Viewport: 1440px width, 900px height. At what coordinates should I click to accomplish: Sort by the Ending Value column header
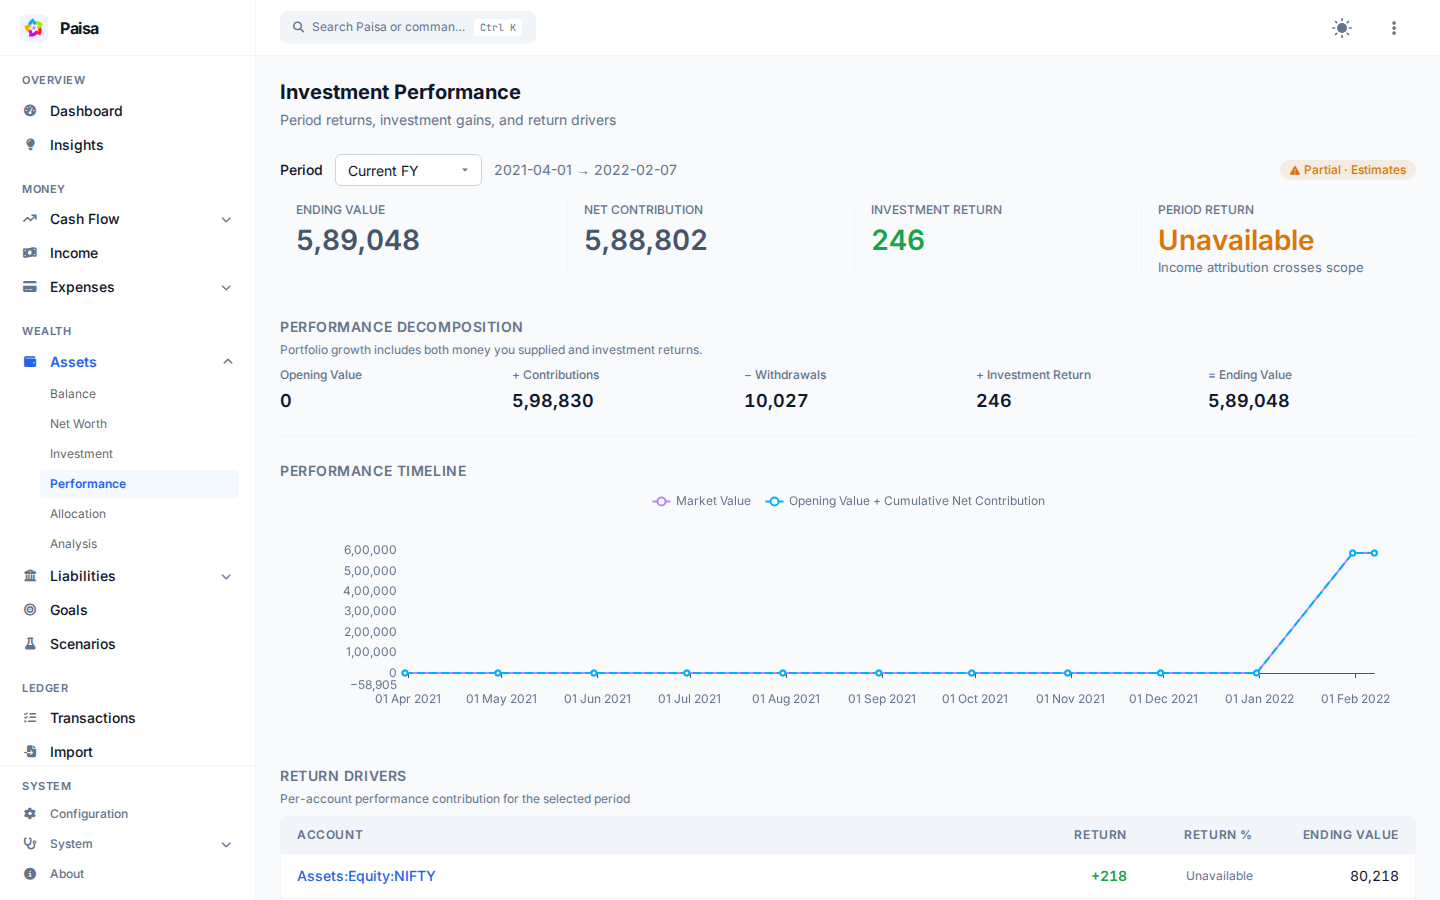click(1350, 835)
